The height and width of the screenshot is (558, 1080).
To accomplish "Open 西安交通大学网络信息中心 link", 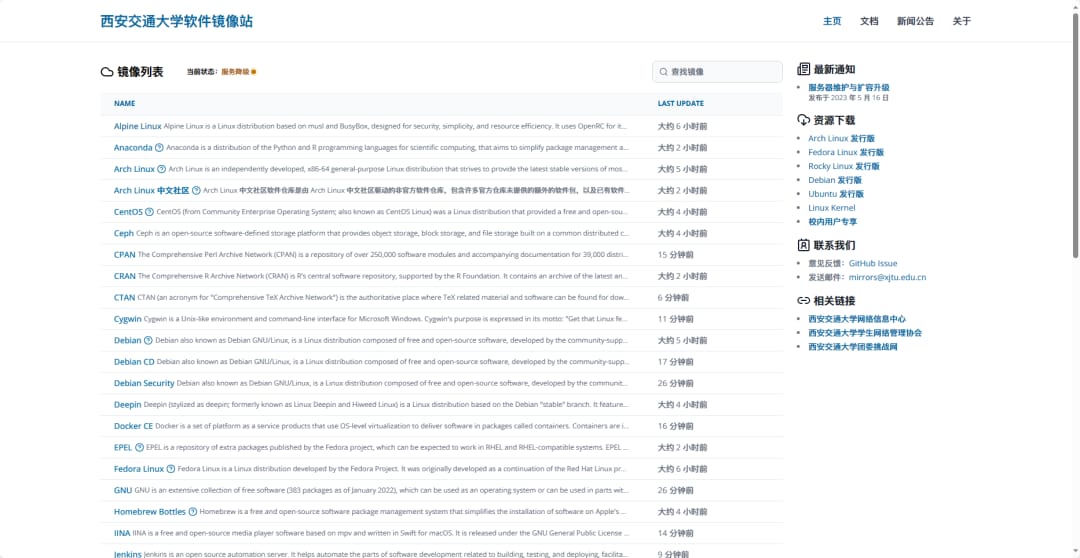I will click(x=857, y=319).
